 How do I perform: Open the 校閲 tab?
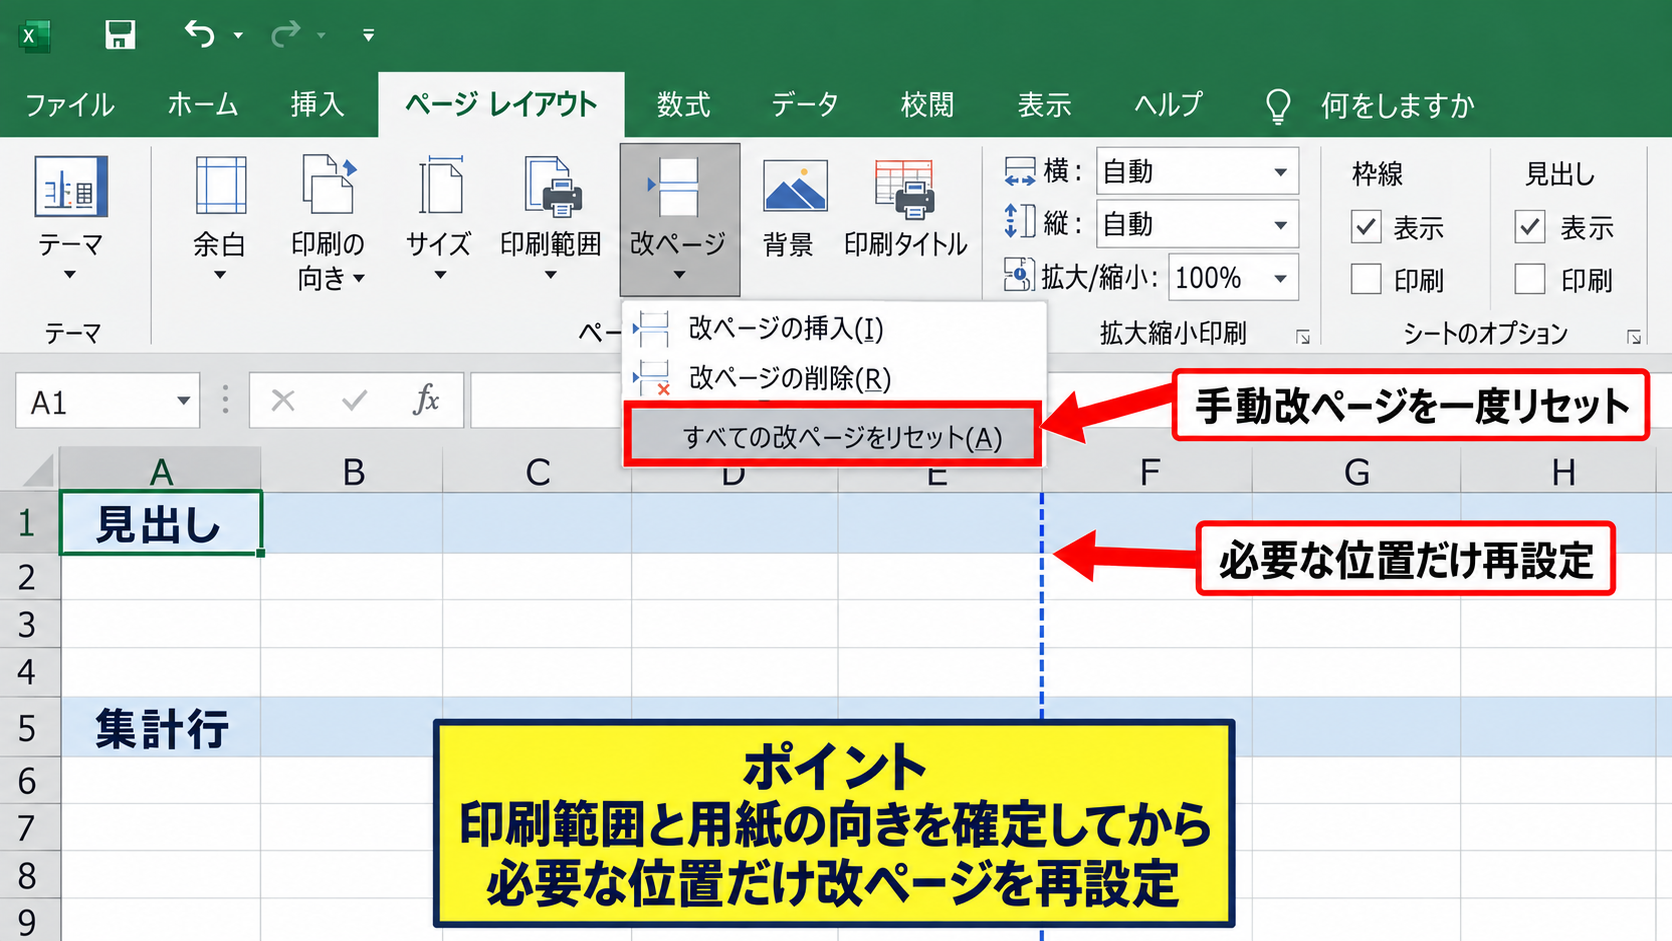(x=927, y=105)
